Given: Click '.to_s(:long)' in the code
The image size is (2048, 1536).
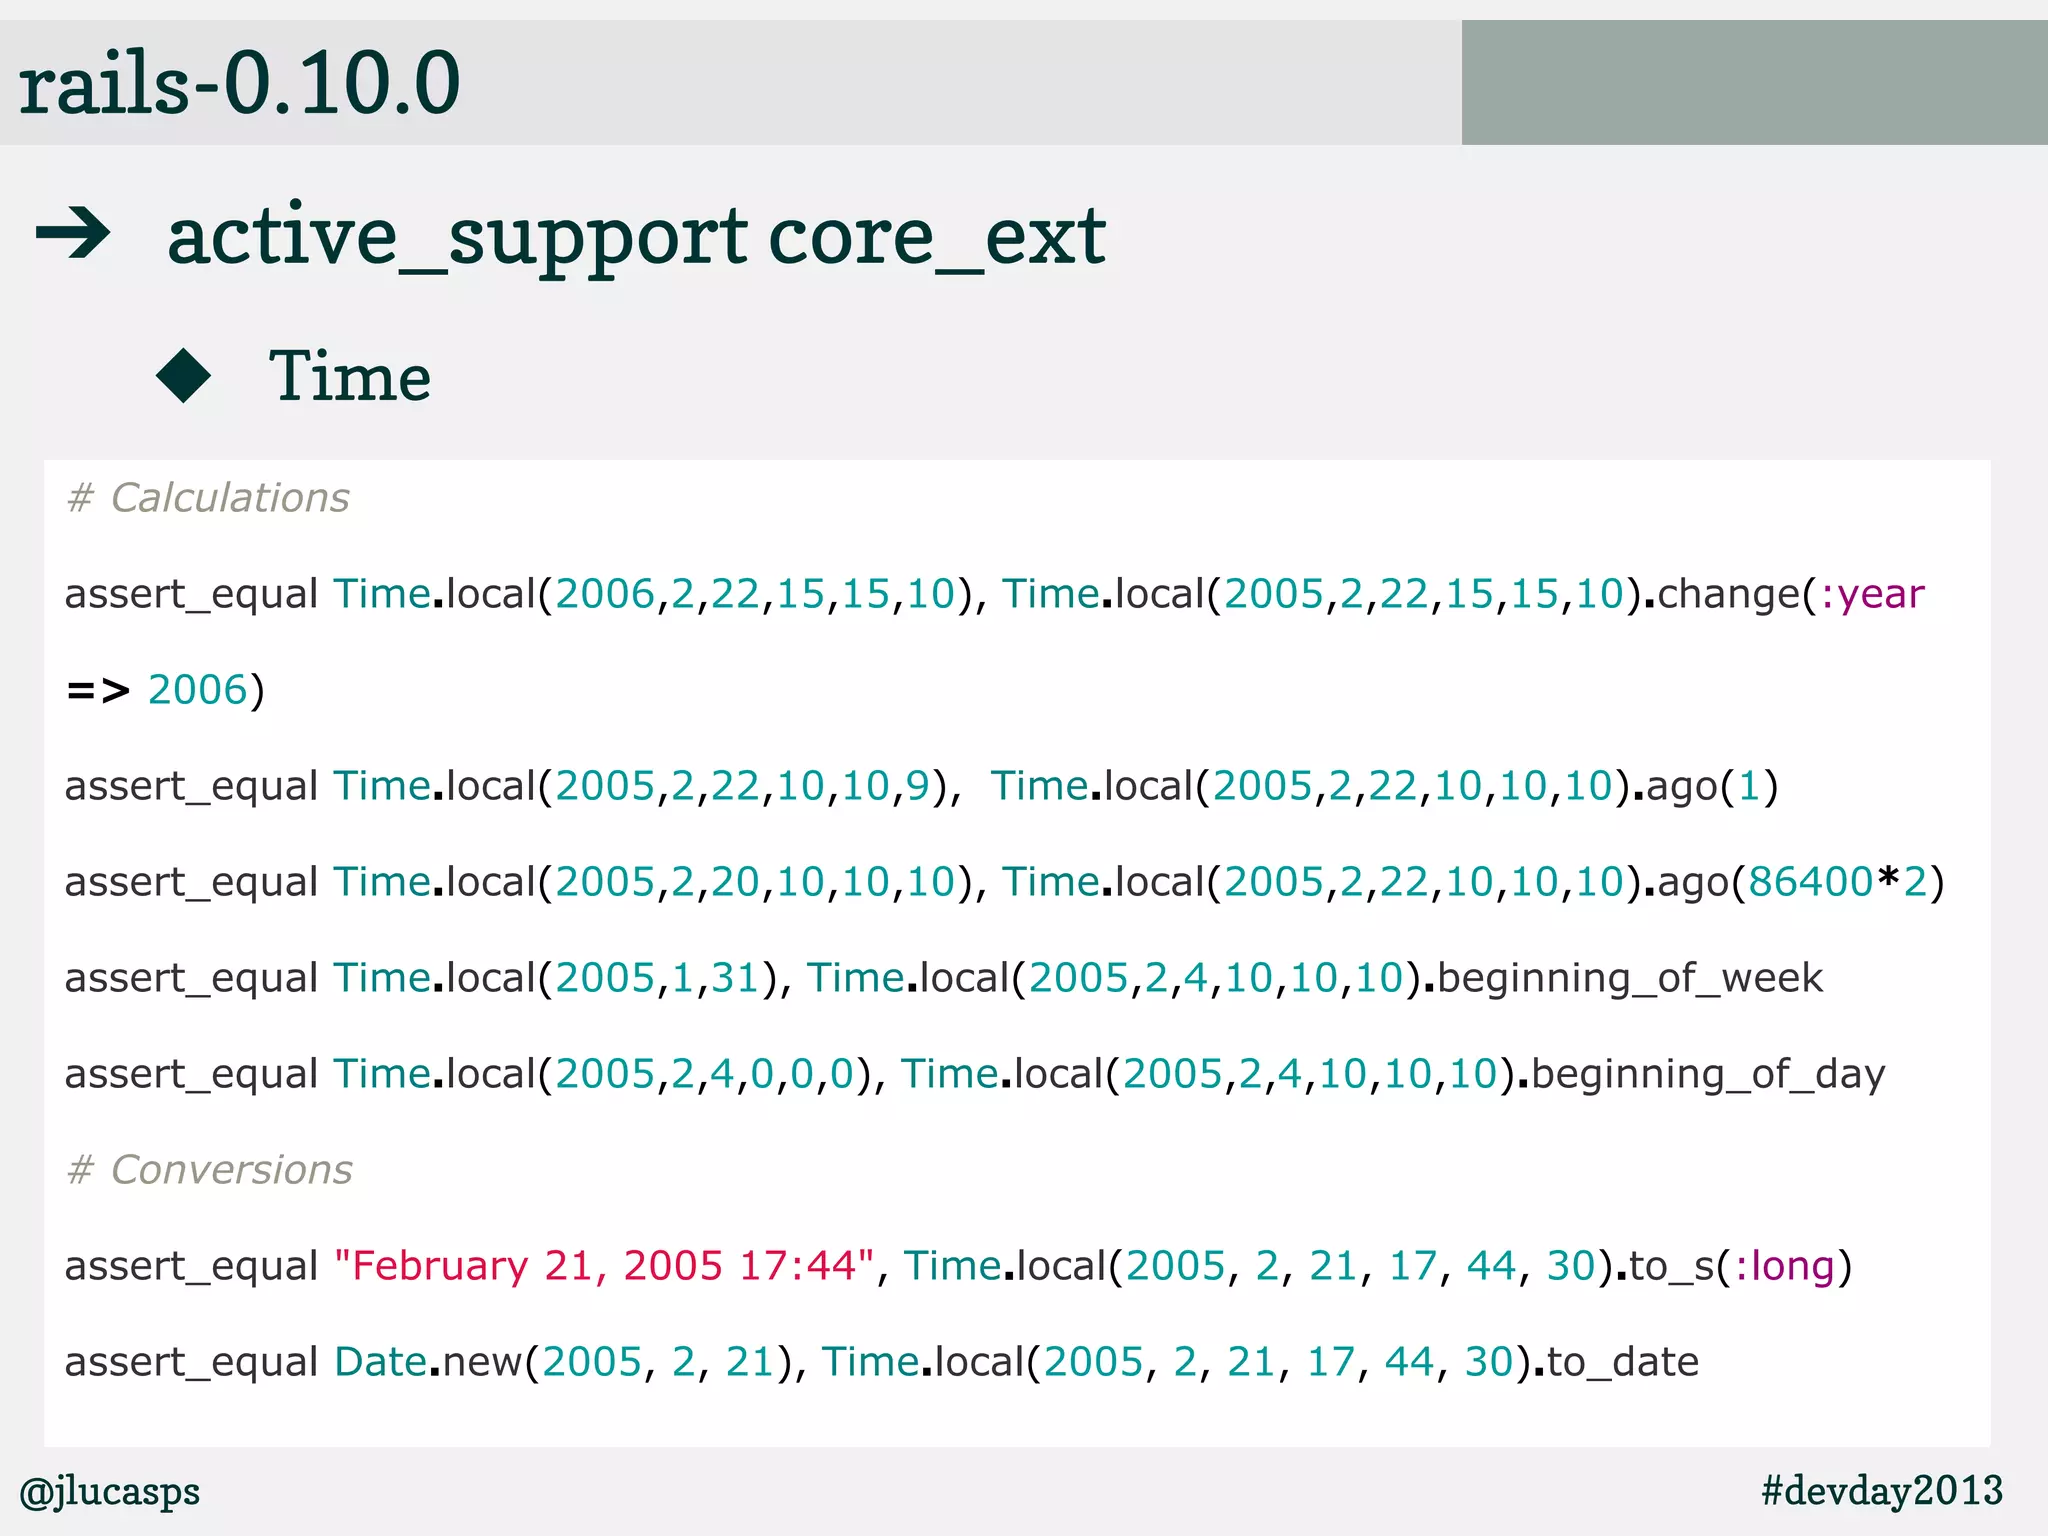Looking at the screenshot, I should coord(1734,1266).
